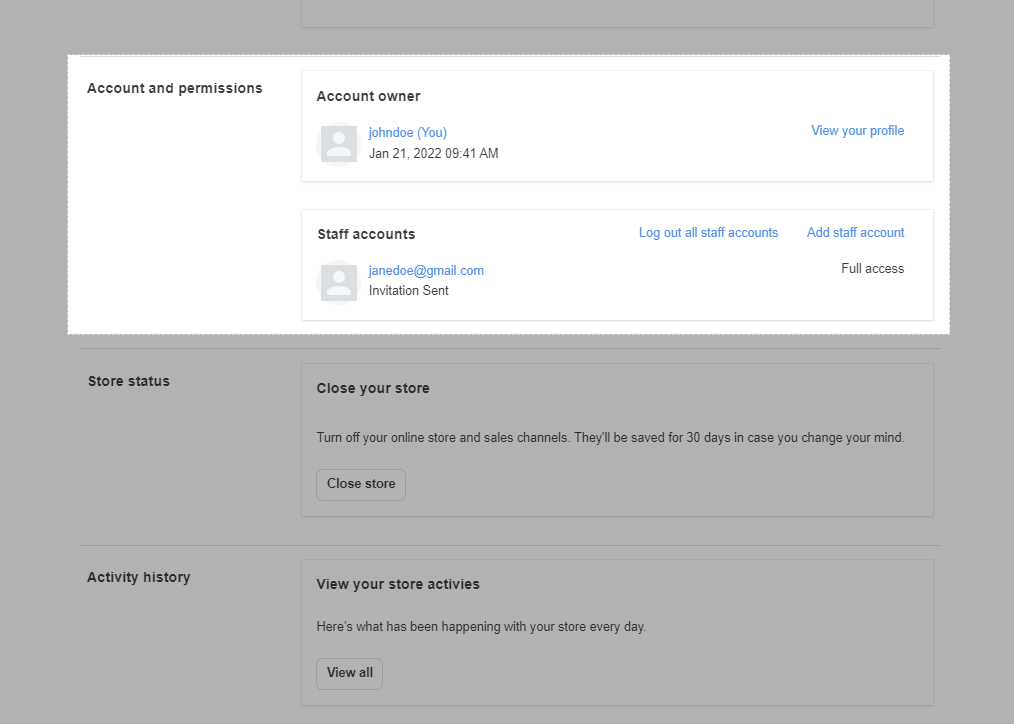Screen dimensions: 1014x724
Task: Click the janedoe staff account avatar
Action: (x=339, y=282)
